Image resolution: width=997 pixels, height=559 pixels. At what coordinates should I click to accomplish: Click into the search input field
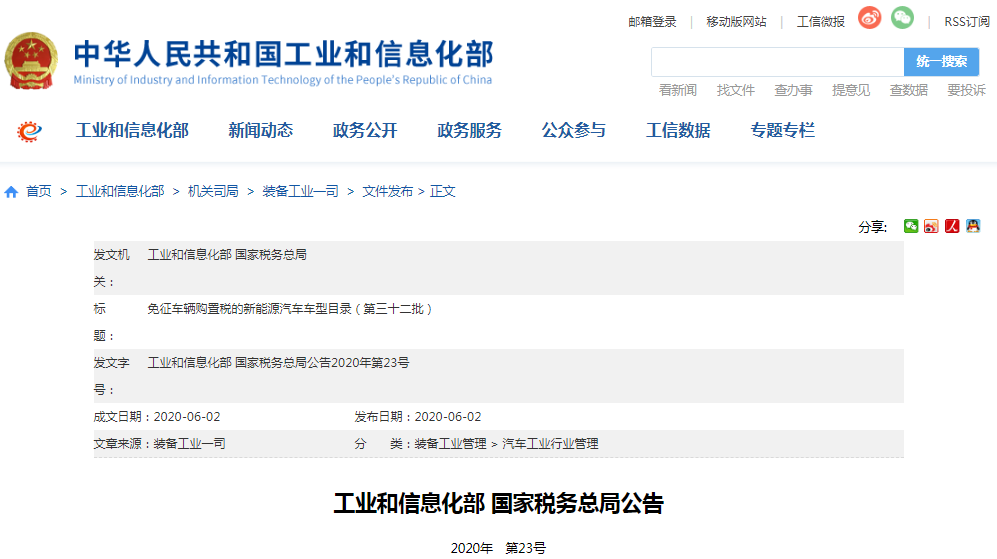click(777, 62)
